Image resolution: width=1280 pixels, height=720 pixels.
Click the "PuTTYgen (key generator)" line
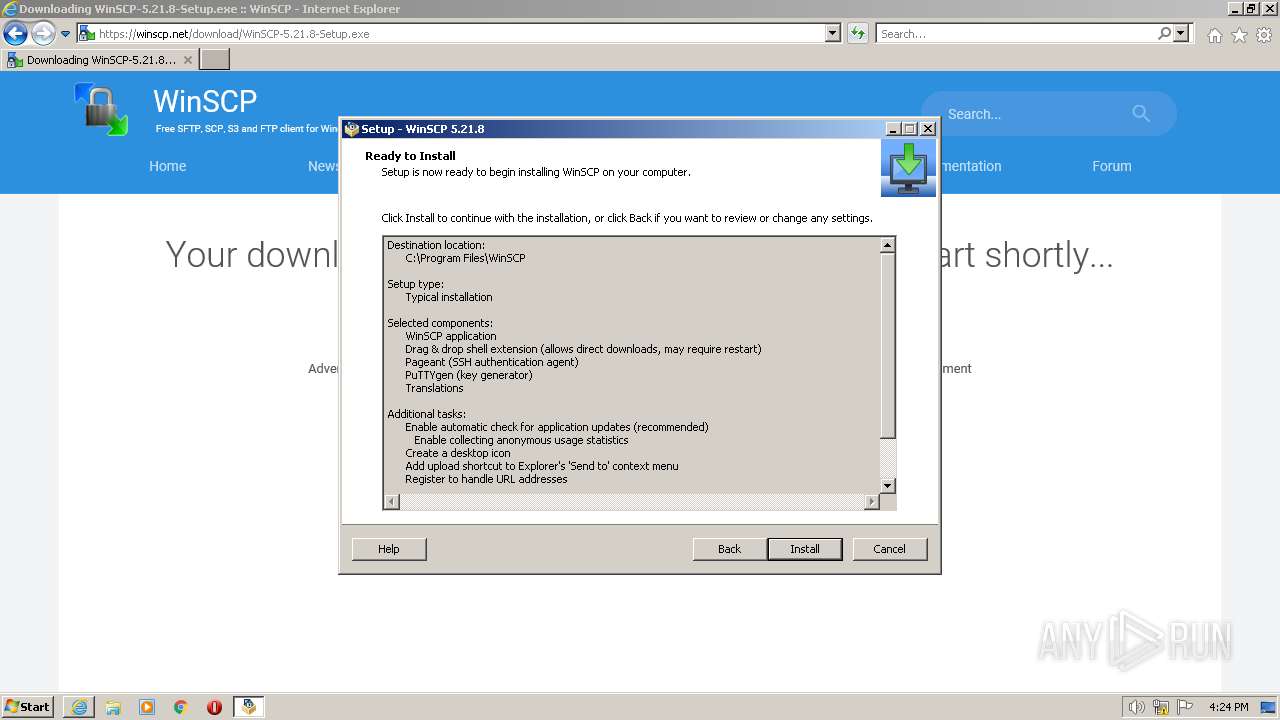469,375
